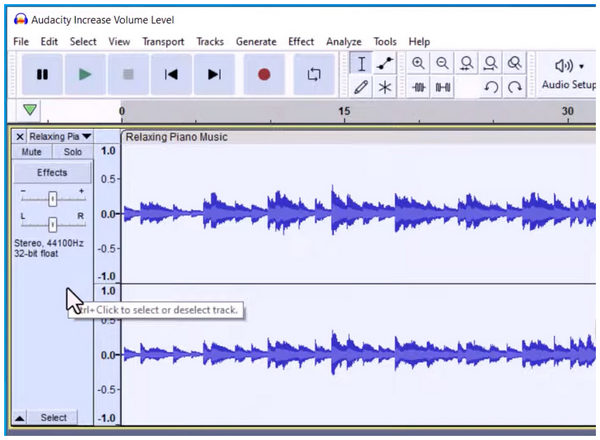600x440 pixels.
Task: Click the track Select button
Action: (53, 417)
